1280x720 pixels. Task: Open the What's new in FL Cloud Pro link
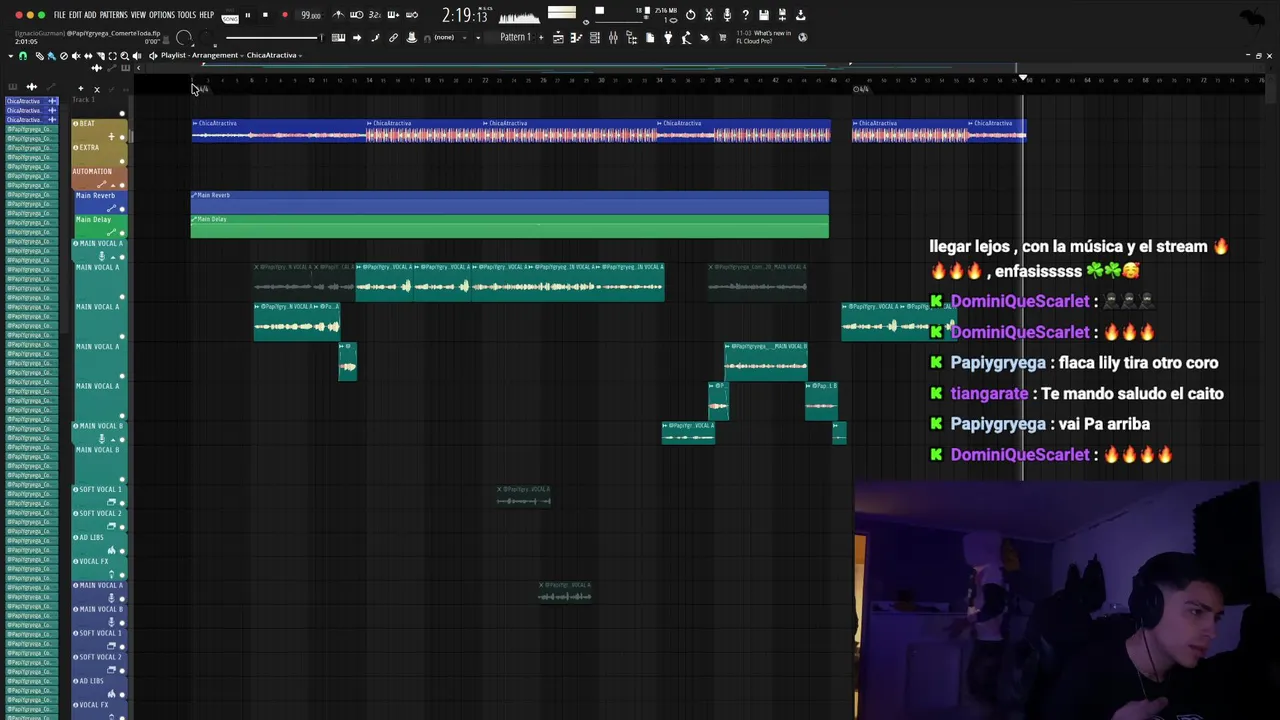click(763, 37)
